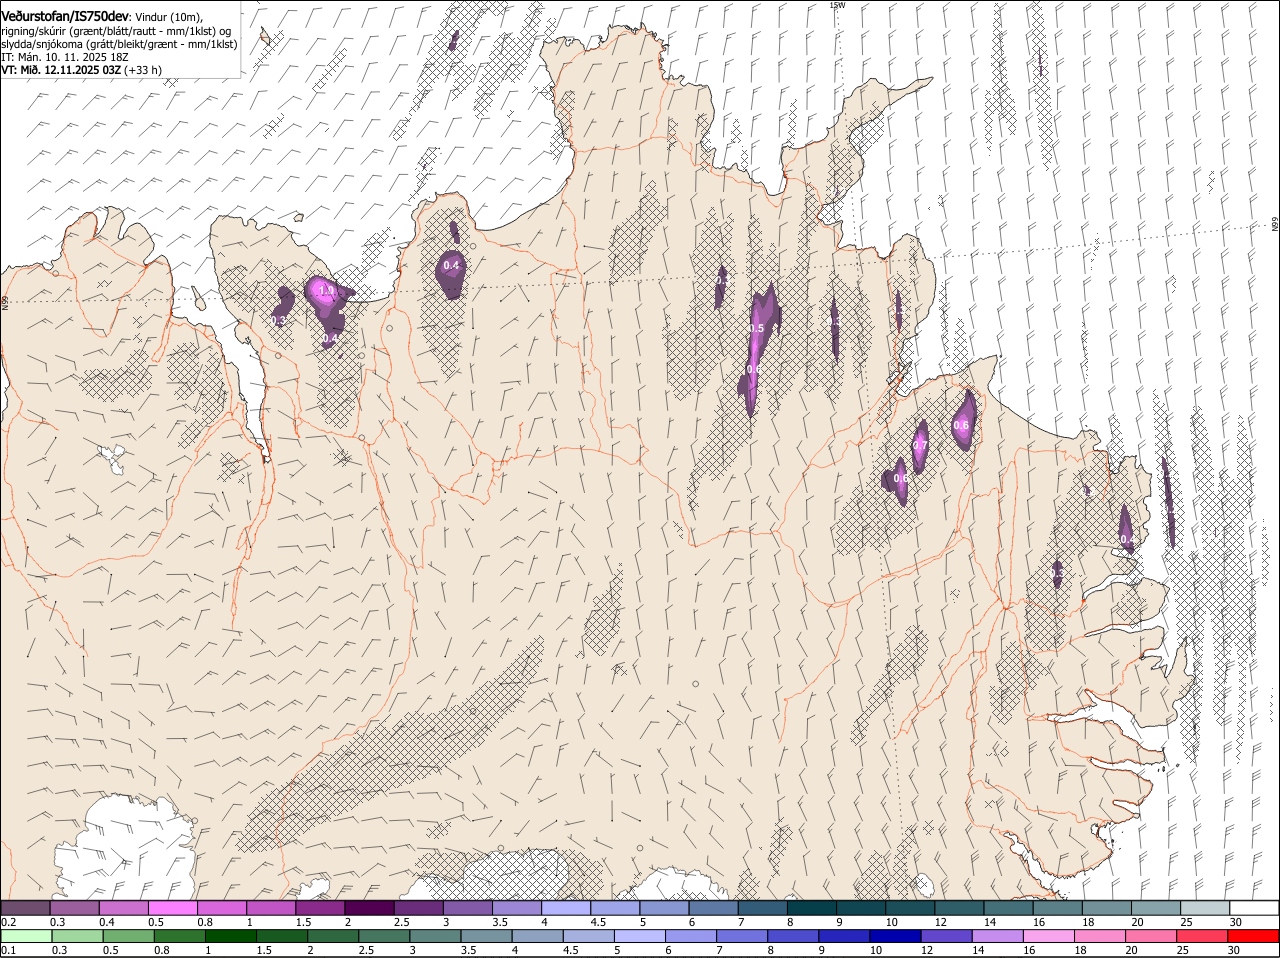Select the 0.4 swatch in the snow legend row
Image resolution: width=1280 pixels, height=958 pixels.
[x=123, y=908]
